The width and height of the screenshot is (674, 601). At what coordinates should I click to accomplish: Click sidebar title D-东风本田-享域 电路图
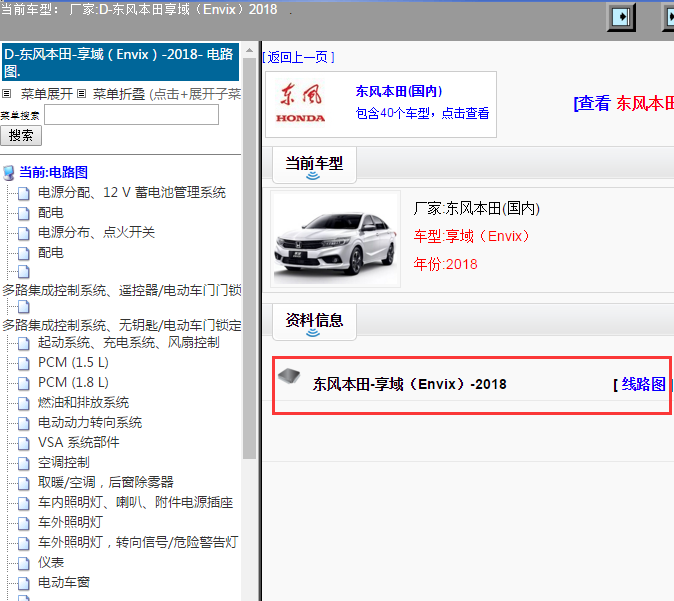click(120, 62)
